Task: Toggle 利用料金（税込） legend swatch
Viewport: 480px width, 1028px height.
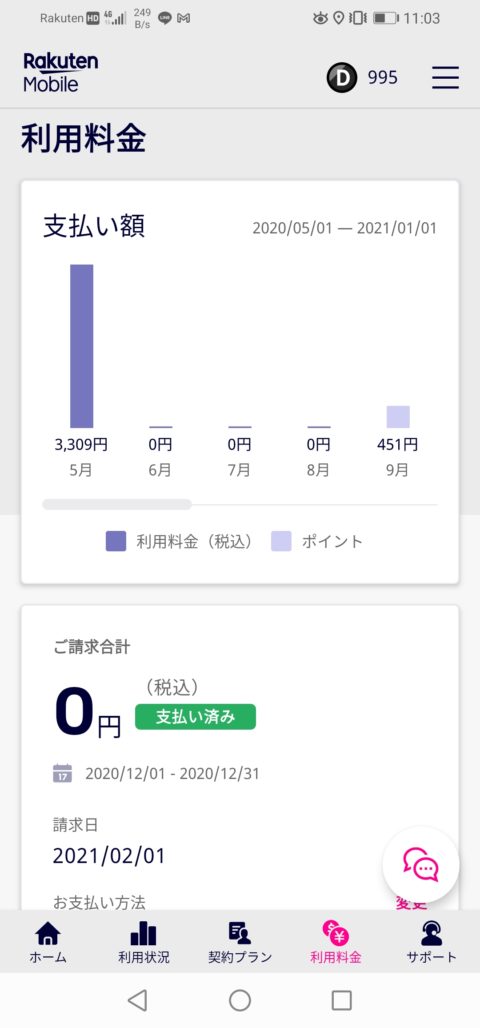Action: coord(115,542)
